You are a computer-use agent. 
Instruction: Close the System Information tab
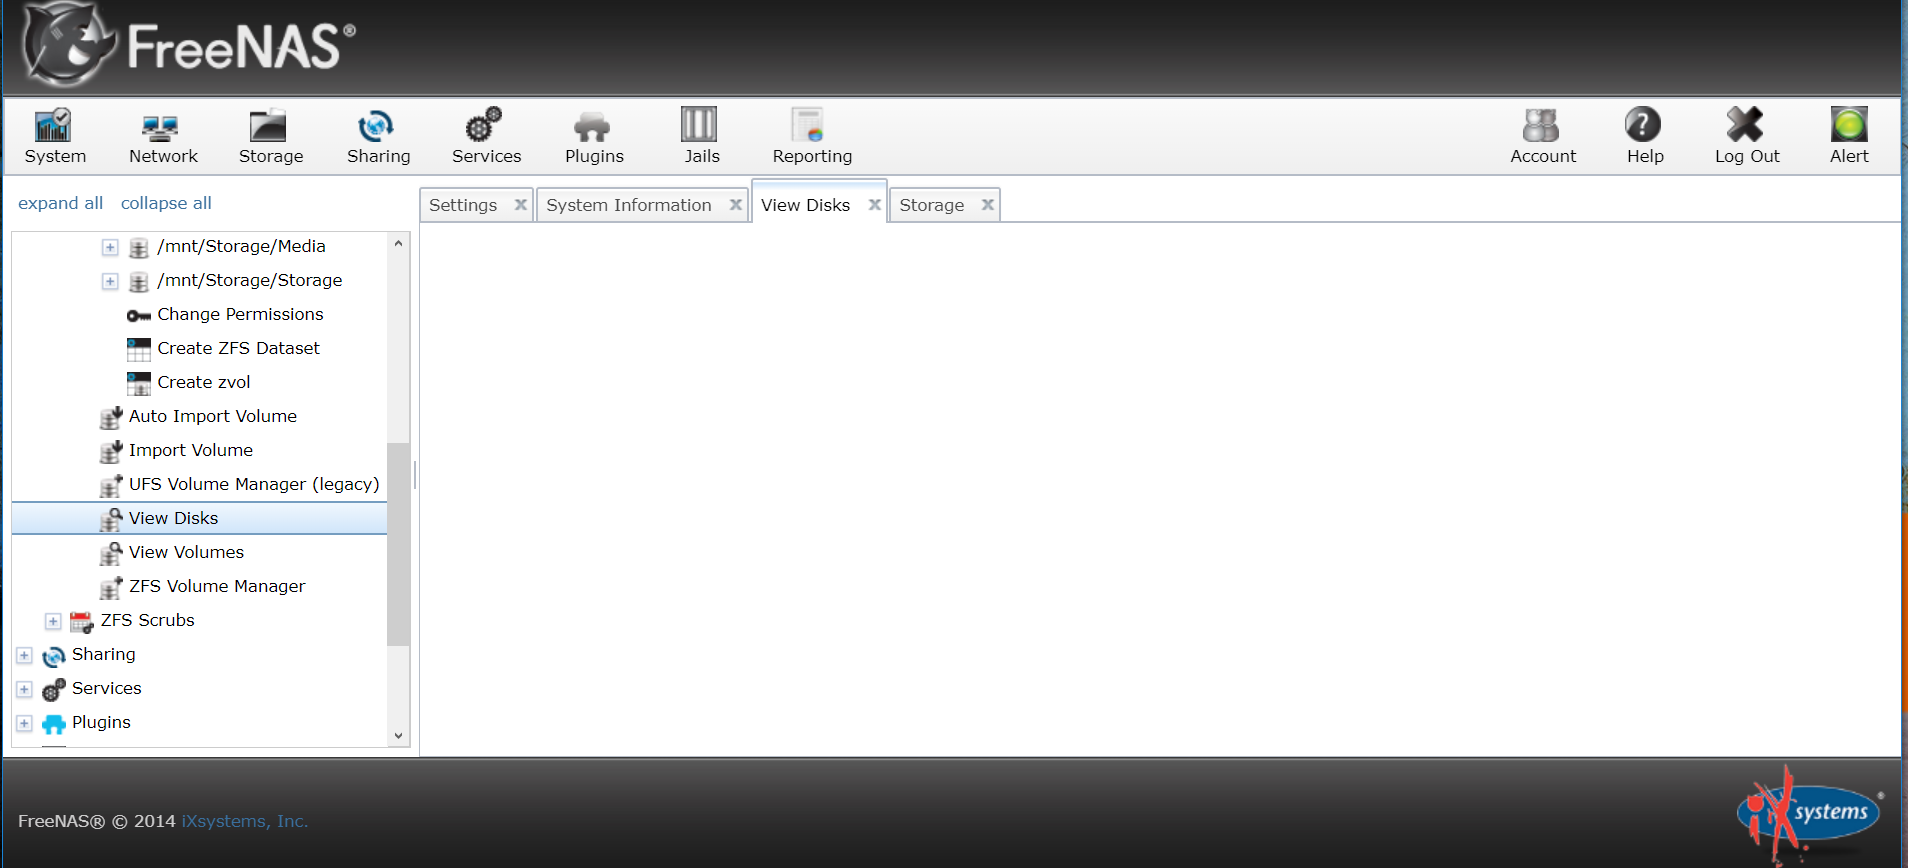pos(735,204)
